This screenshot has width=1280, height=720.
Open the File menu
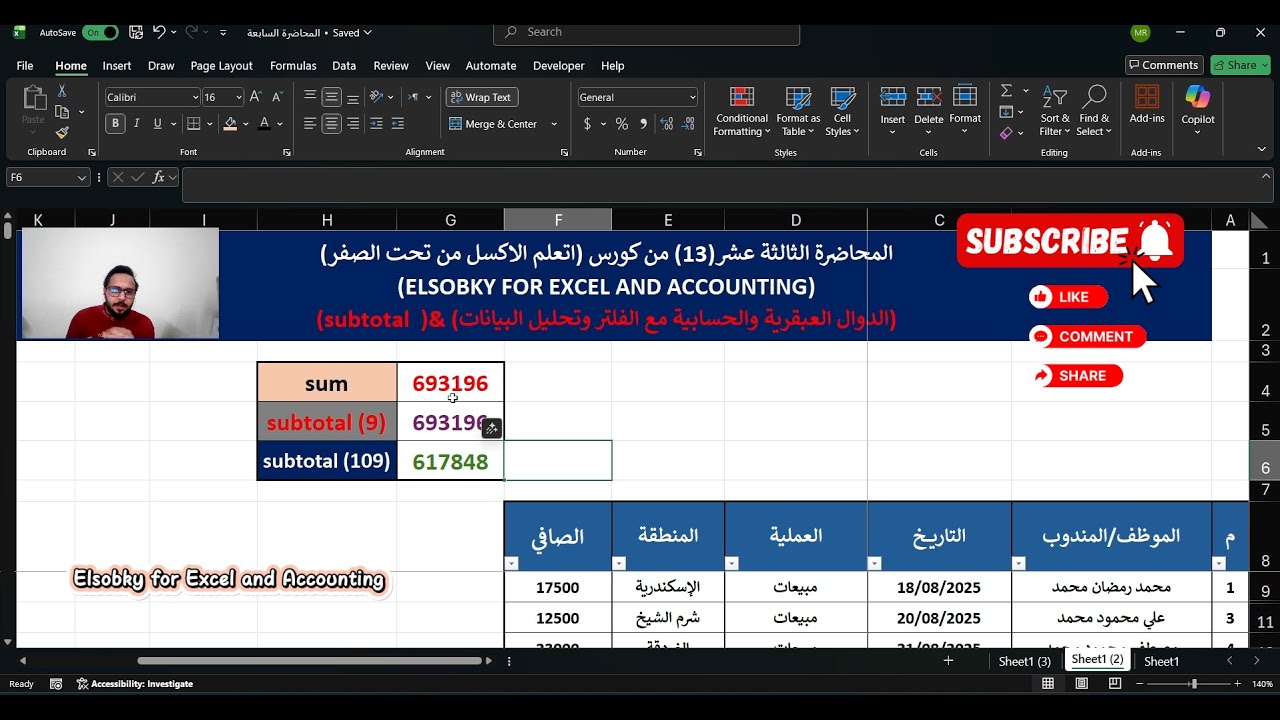click(25, 66)
